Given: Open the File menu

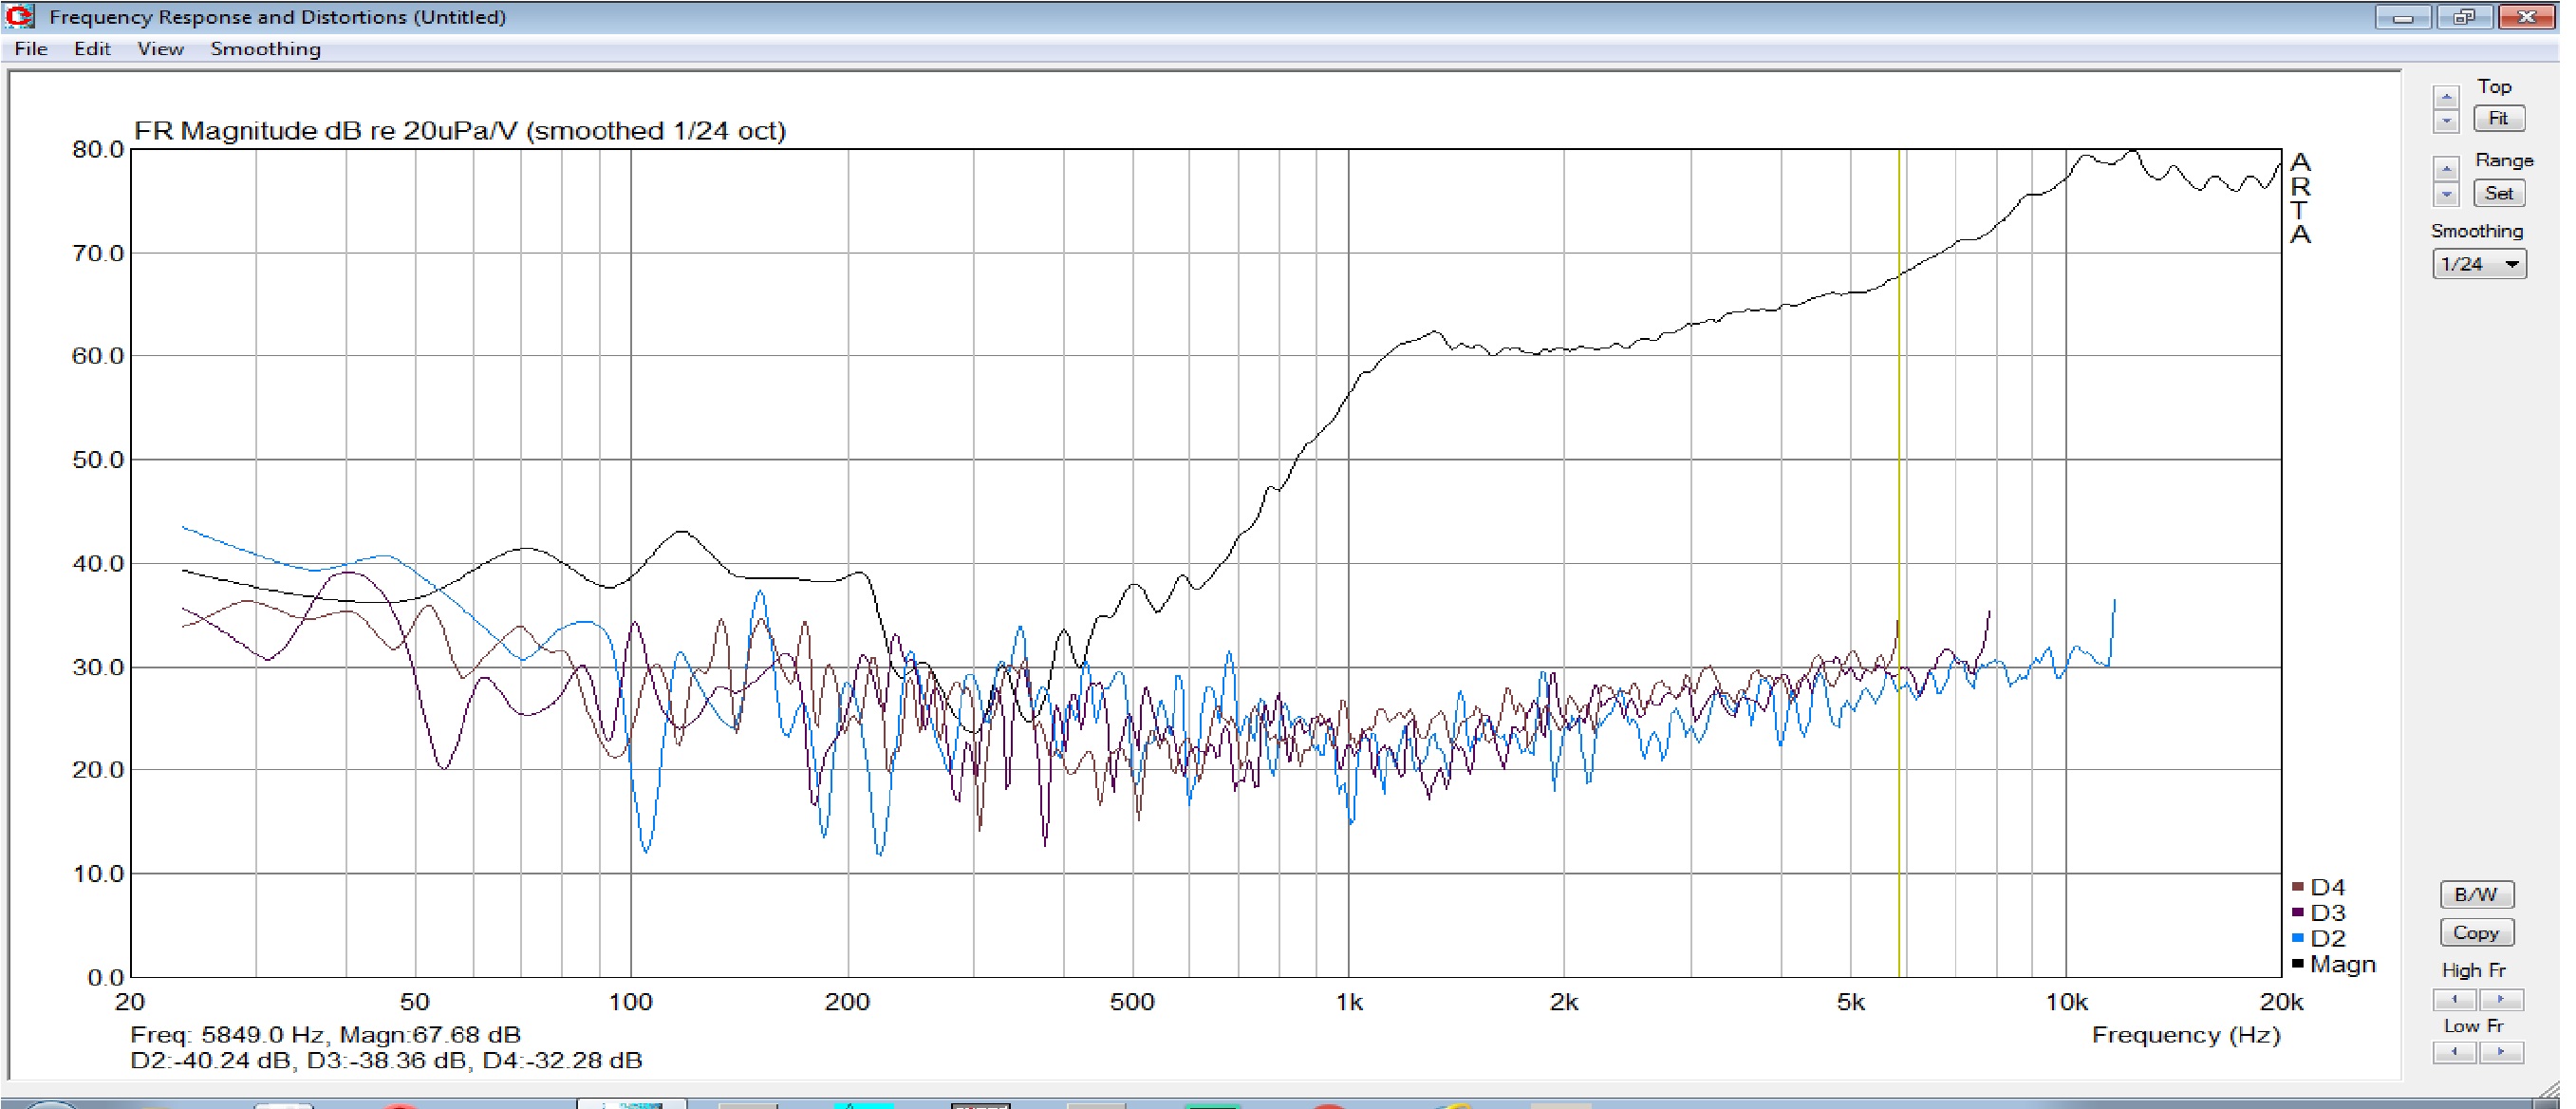Looking at the screenshot, I should 30,49.
